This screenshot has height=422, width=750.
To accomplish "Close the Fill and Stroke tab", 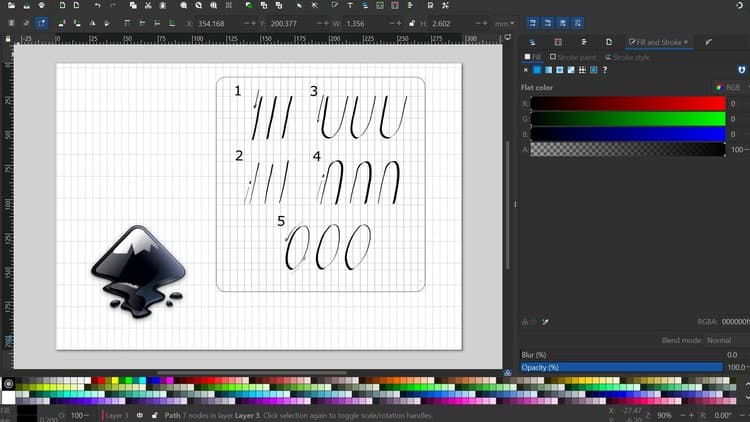I will (x=686, y=42).
